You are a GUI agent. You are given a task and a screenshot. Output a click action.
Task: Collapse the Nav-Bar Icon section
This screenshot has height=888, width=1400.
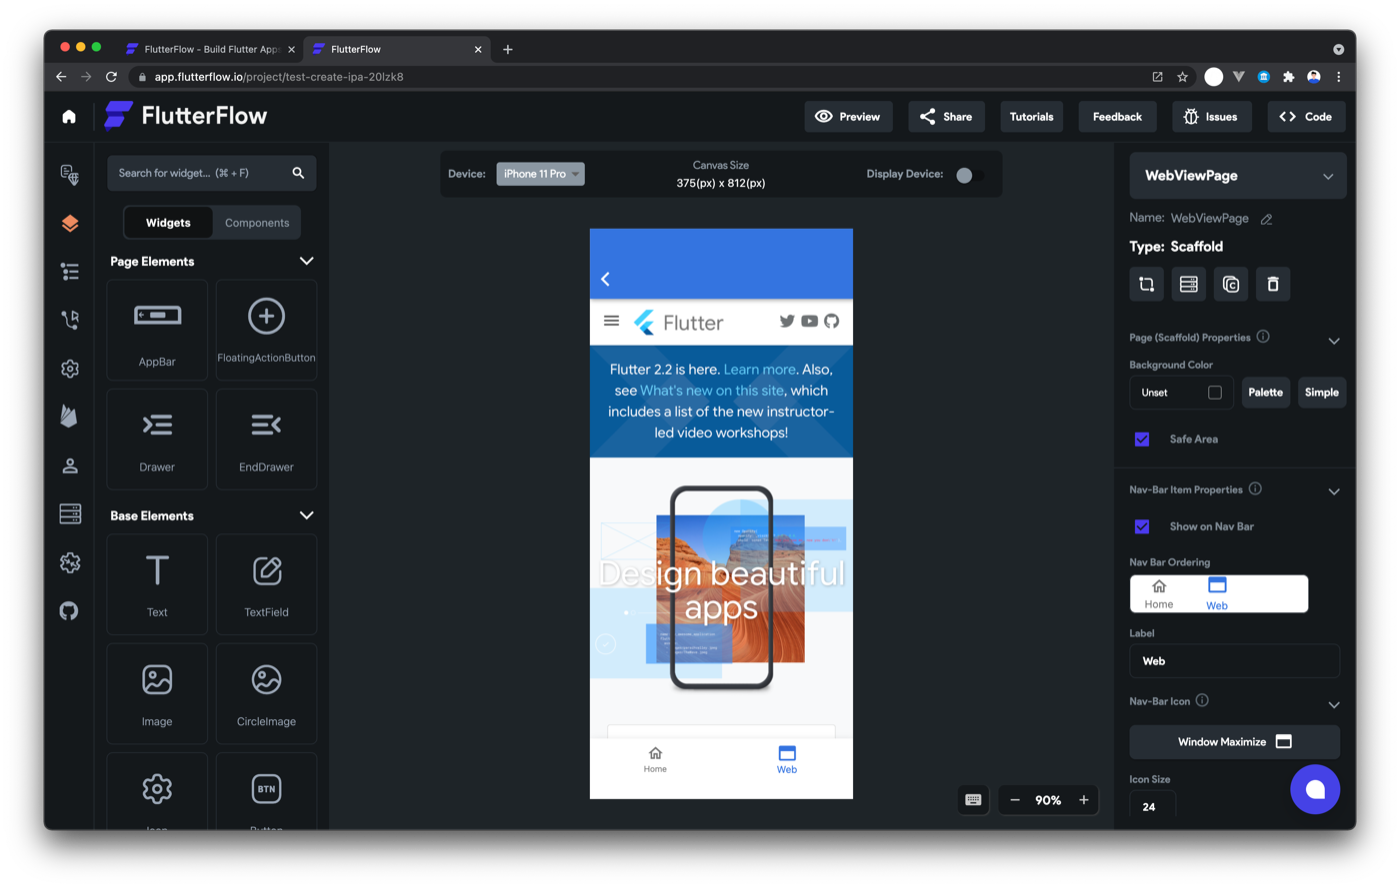[x=1334, y=705]
